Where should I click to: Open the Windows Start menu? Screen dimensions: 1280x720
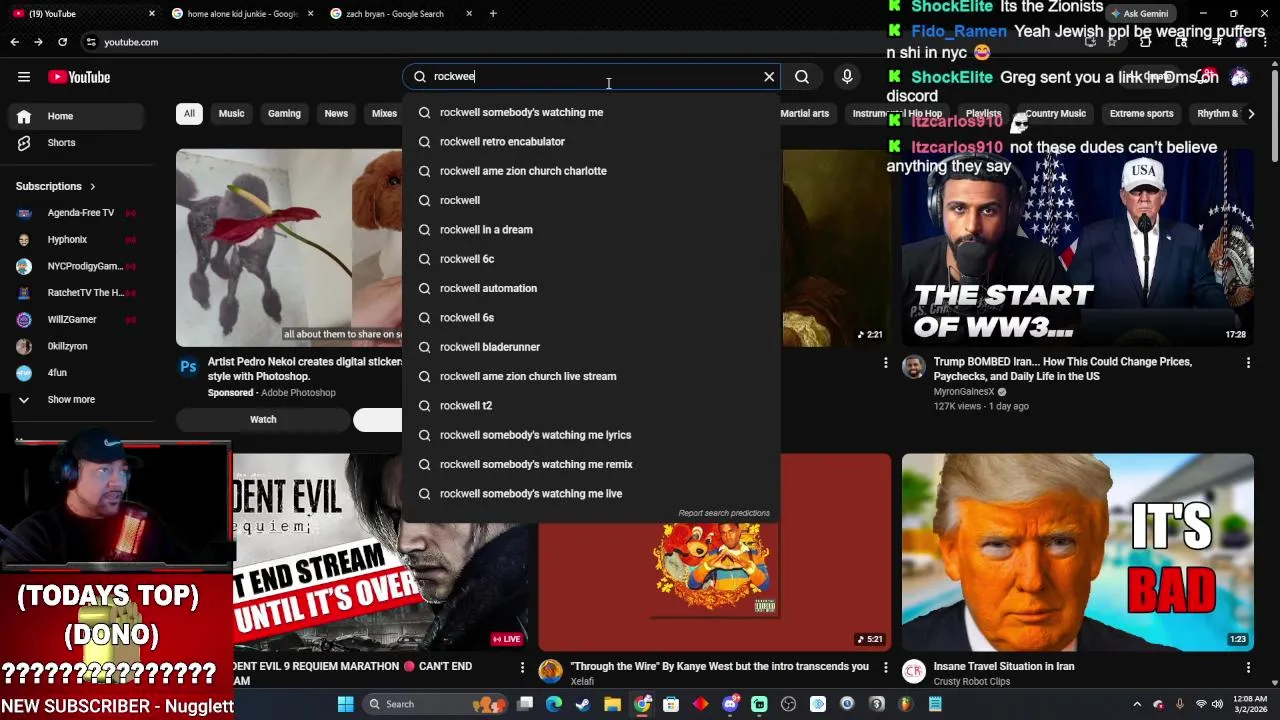(x=345, y=704)
